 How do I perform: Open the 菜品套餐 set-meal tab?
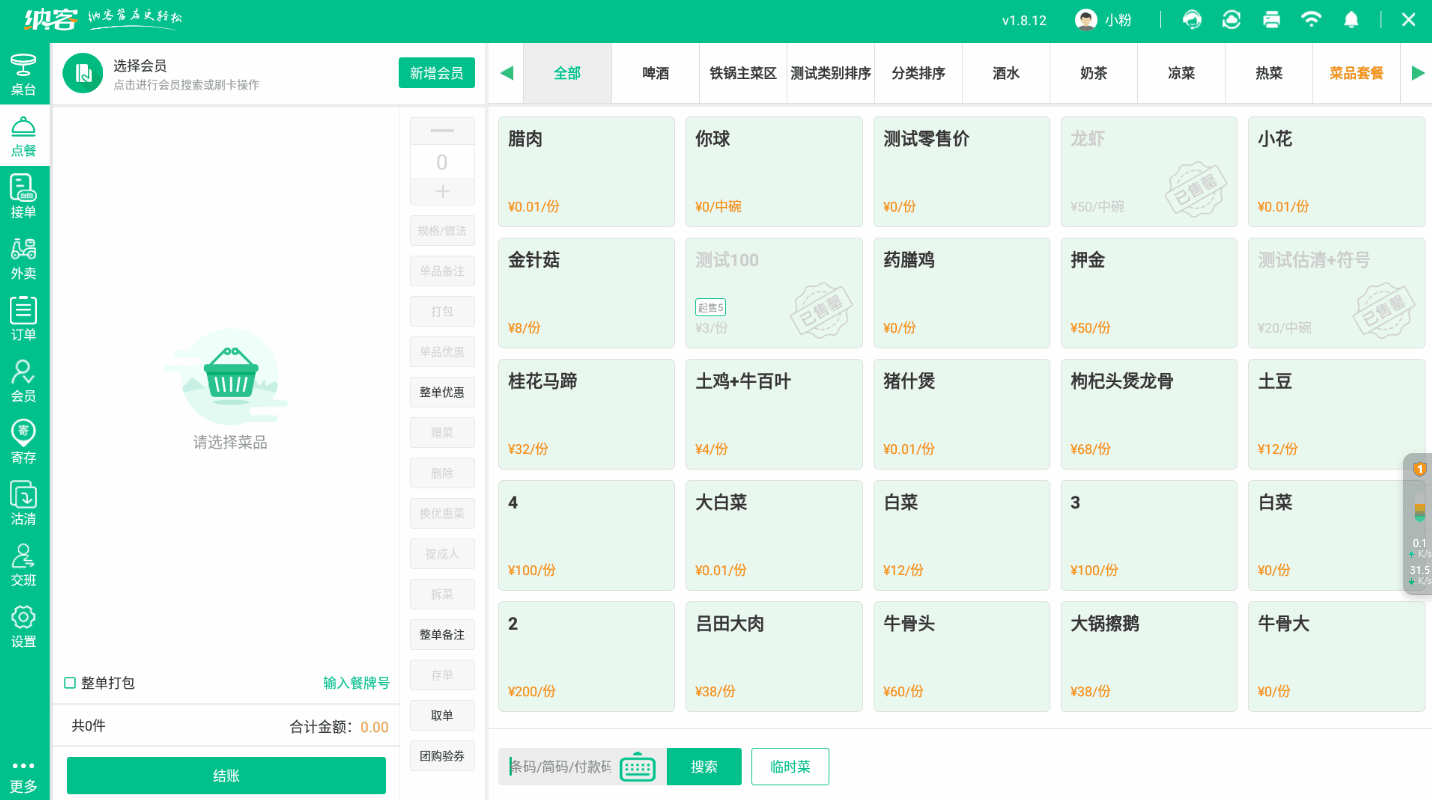pos(1356,73)
